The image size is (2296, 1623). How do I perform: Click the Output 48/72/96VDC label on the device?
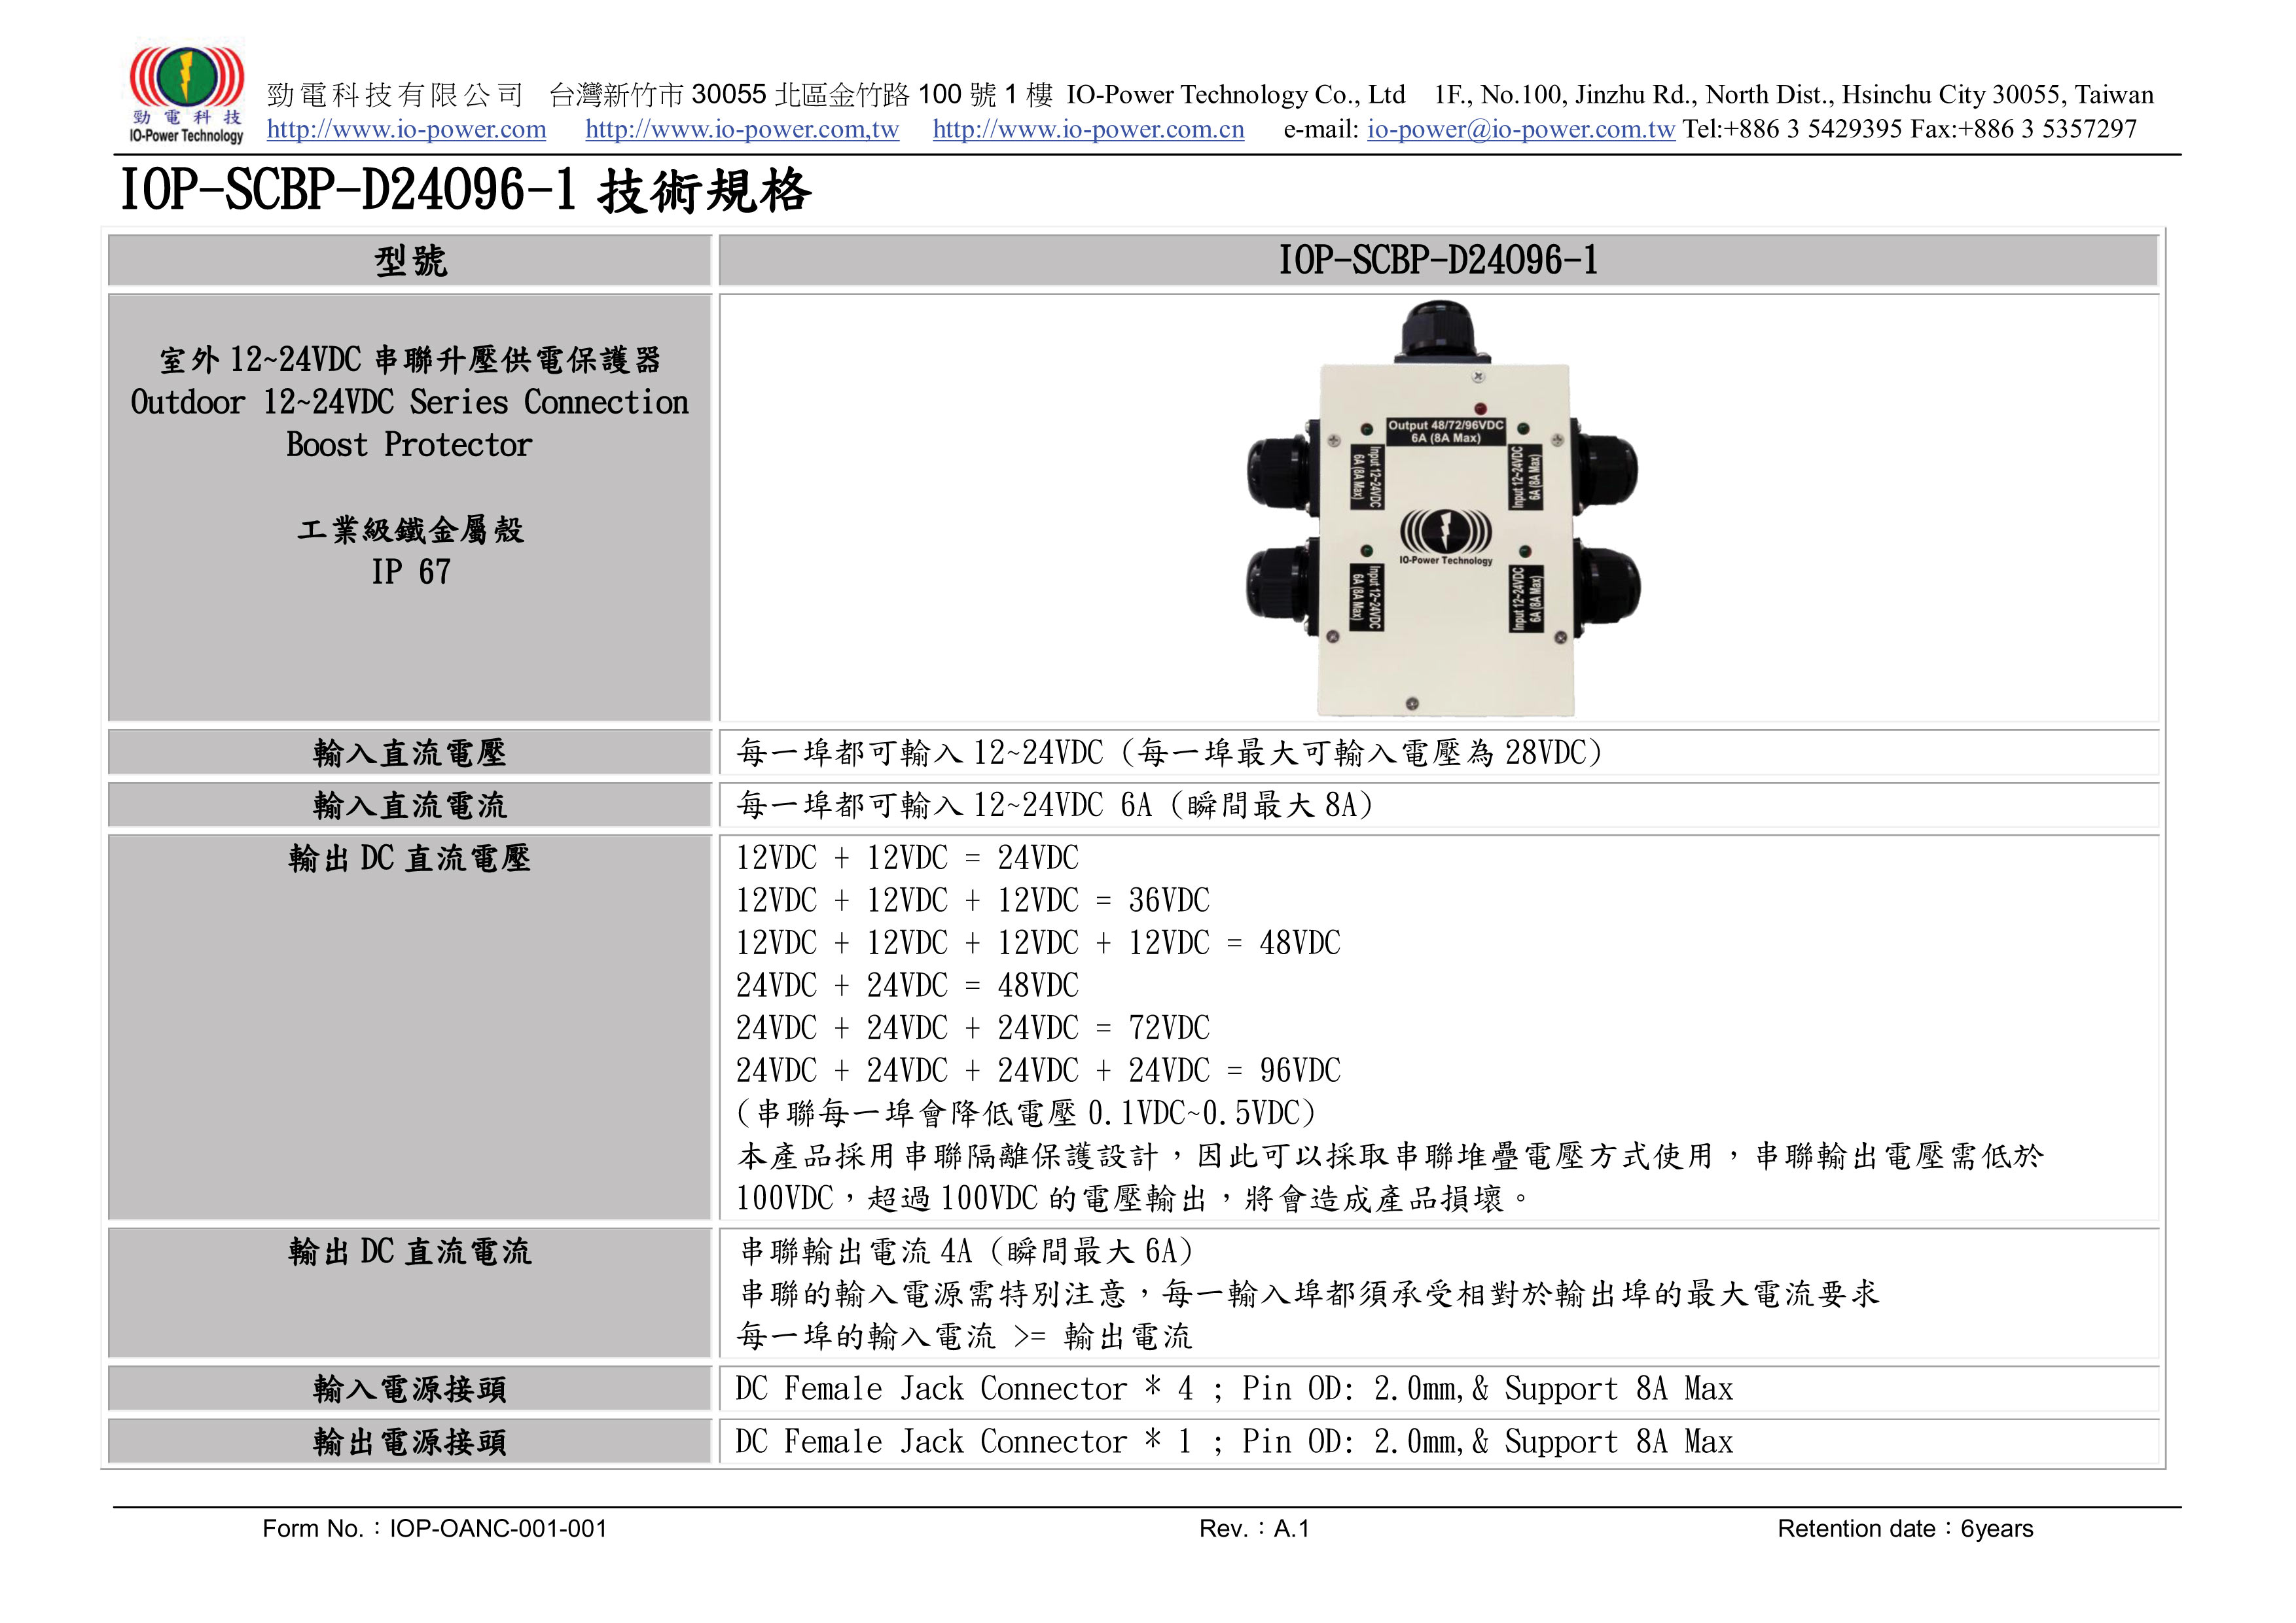tap(1445, 431)
